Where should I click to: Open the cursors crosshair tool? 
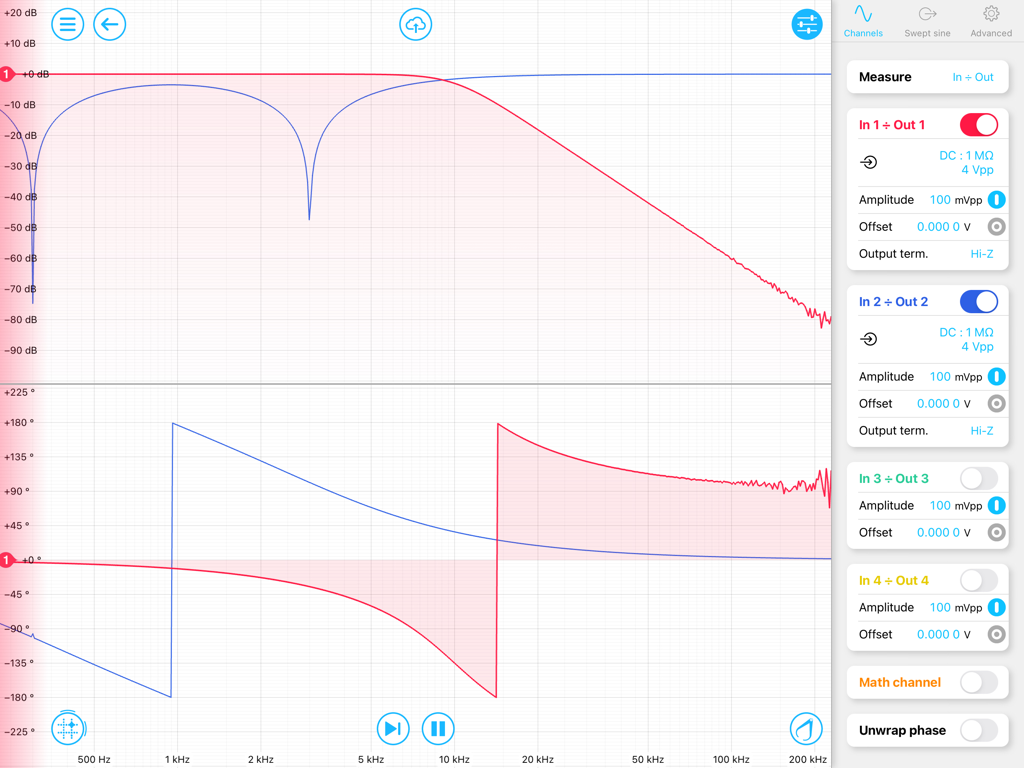68,729
